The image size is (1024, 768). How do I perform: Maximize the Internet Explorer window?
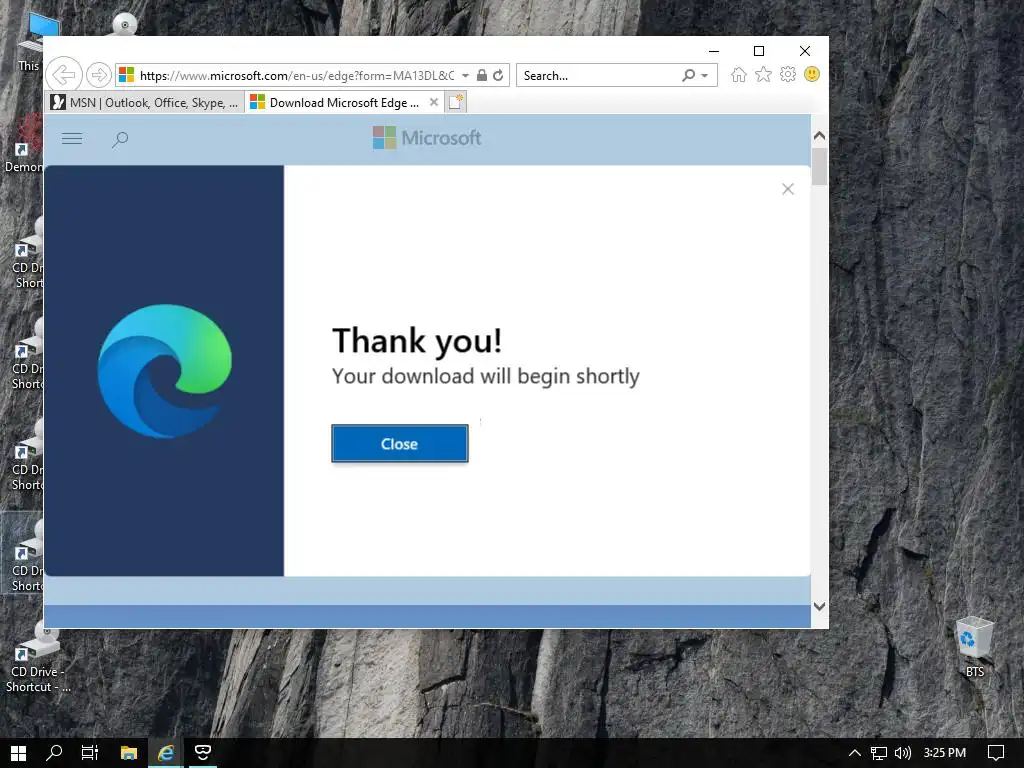click(759, 51)
